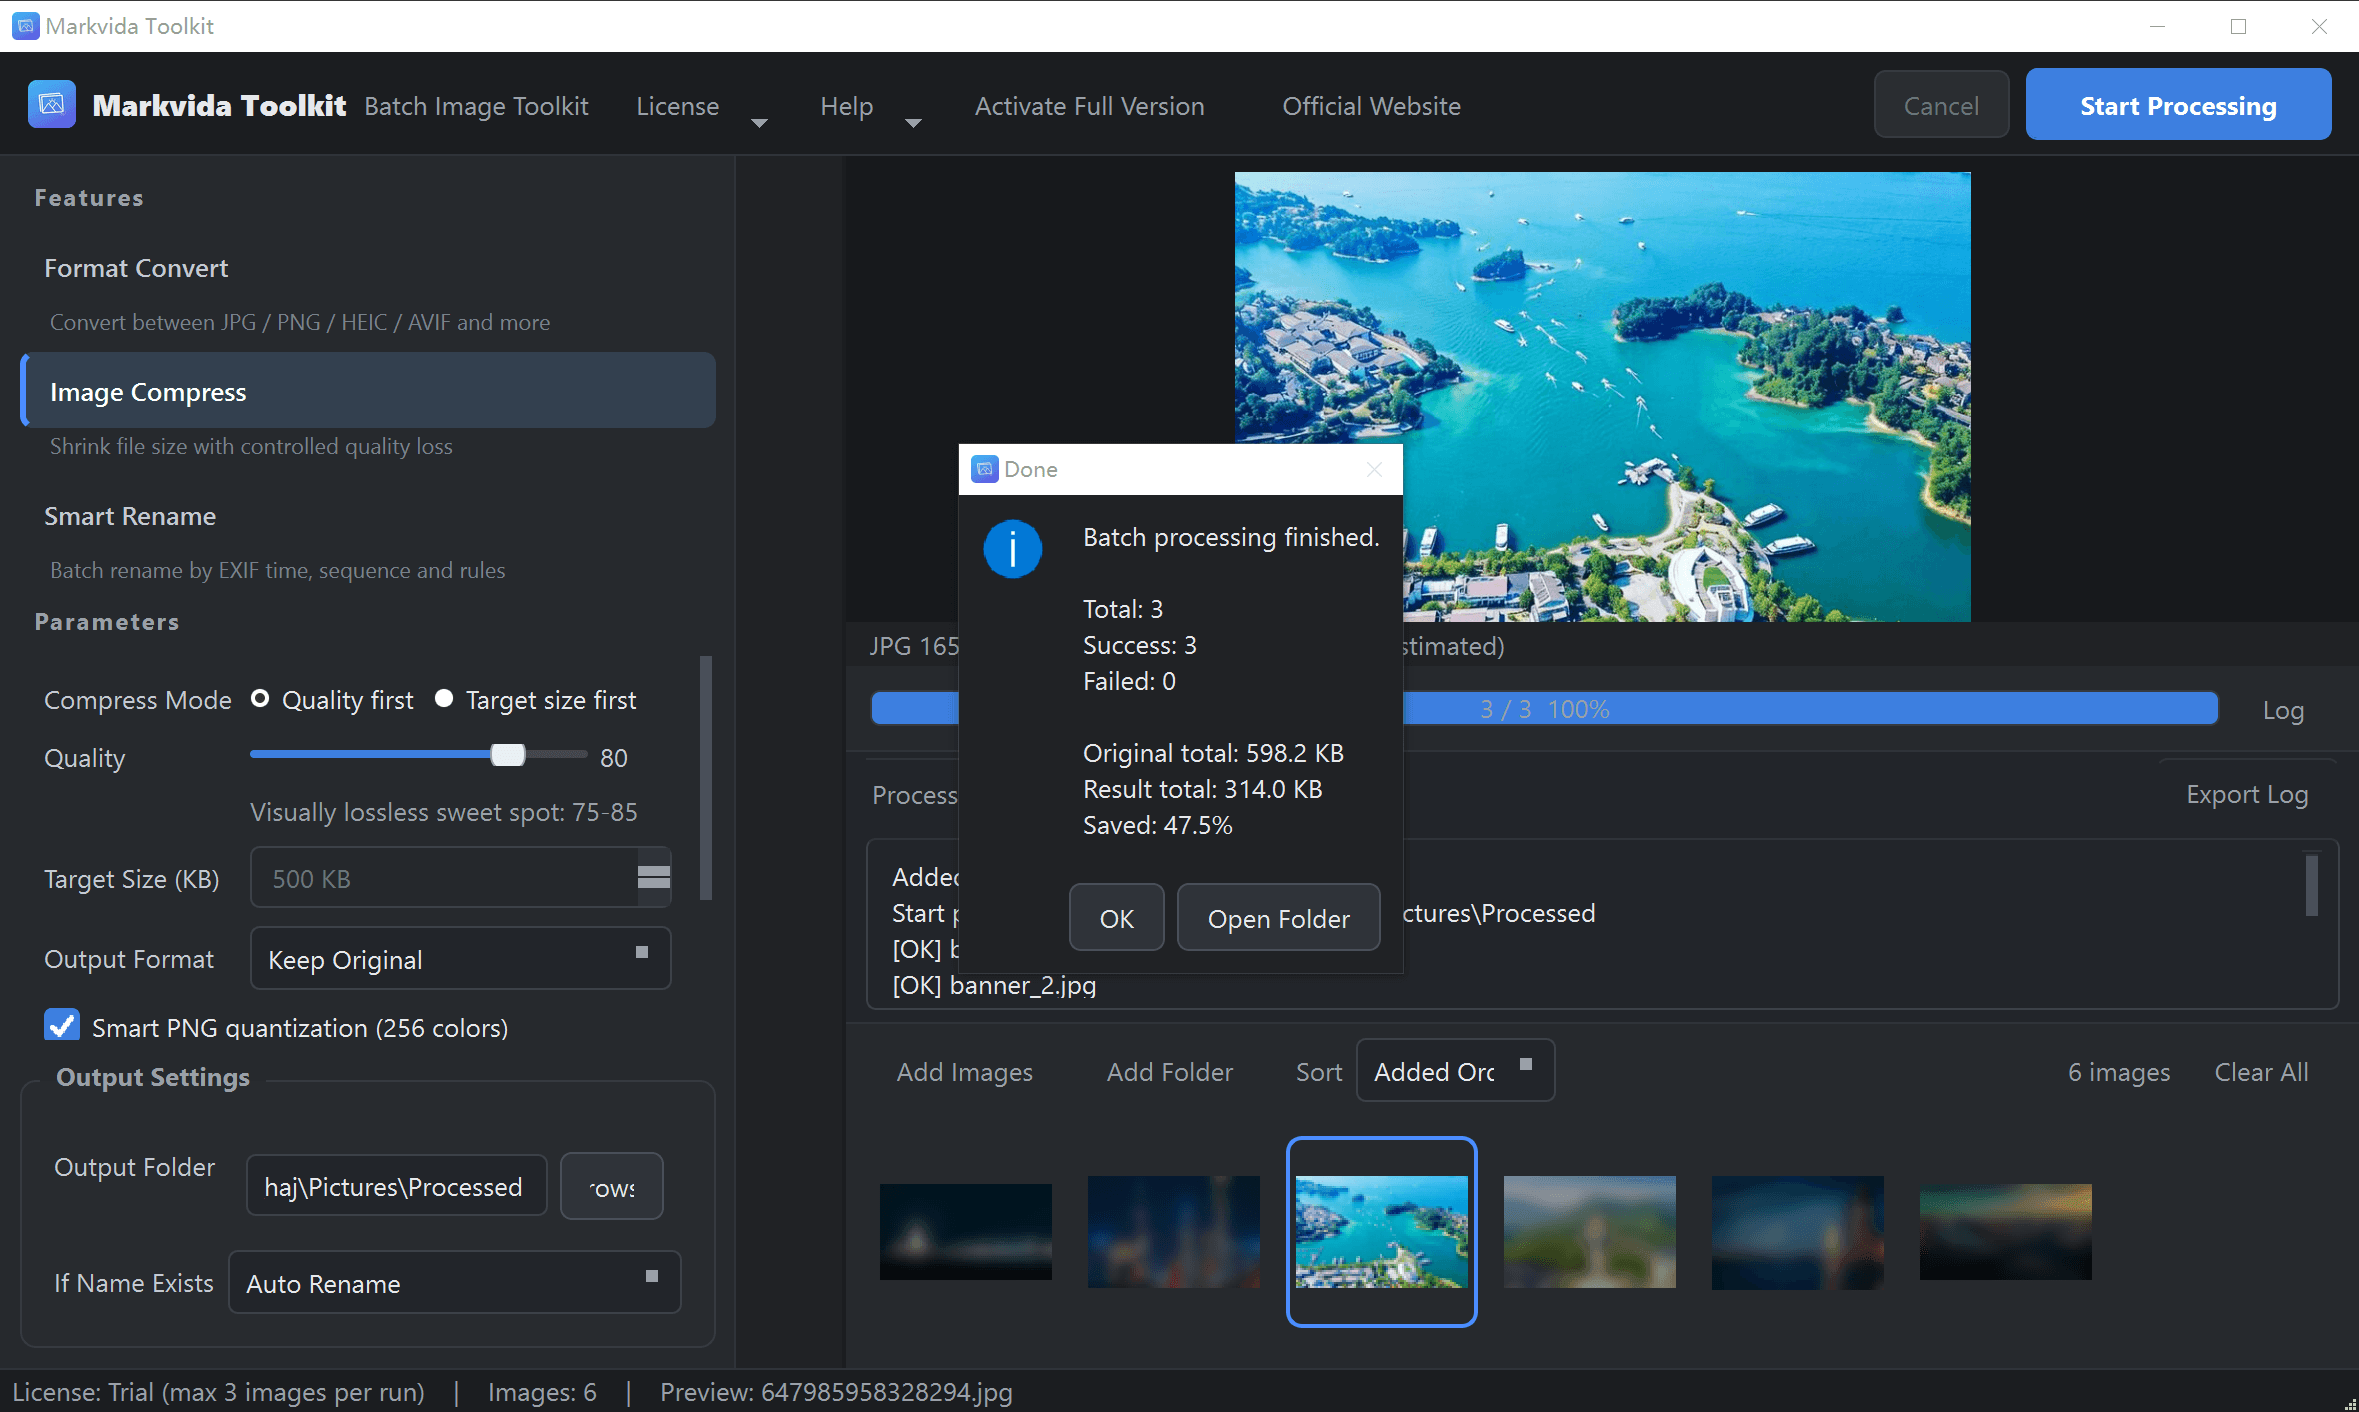The image size is (2359, 1412).
Task: Click the log panel scrollbar
Action: (x=2311, y=884)
